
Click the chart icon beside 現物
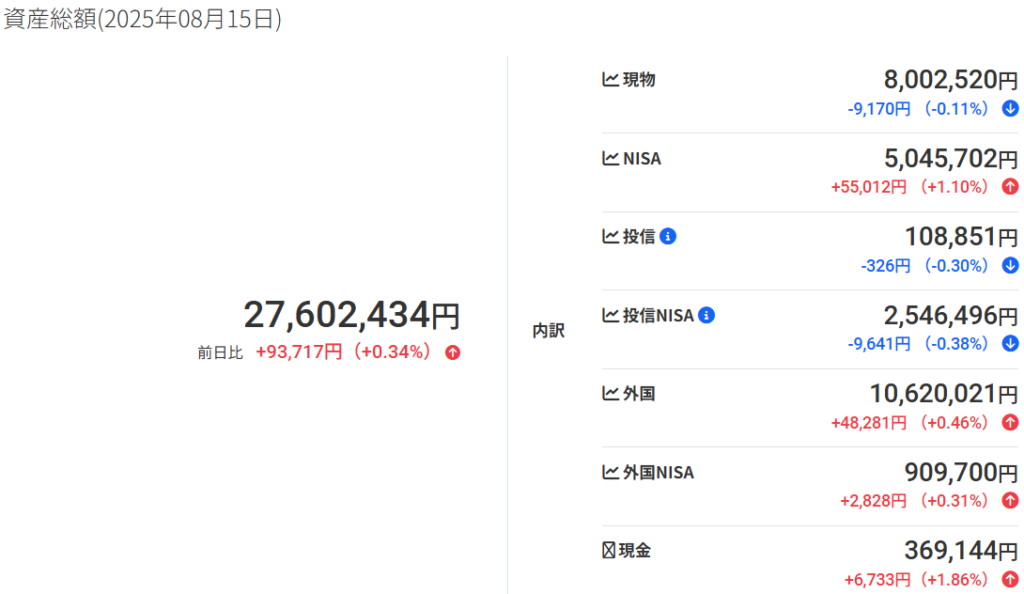pyautogui.click(x=610, y=80)
